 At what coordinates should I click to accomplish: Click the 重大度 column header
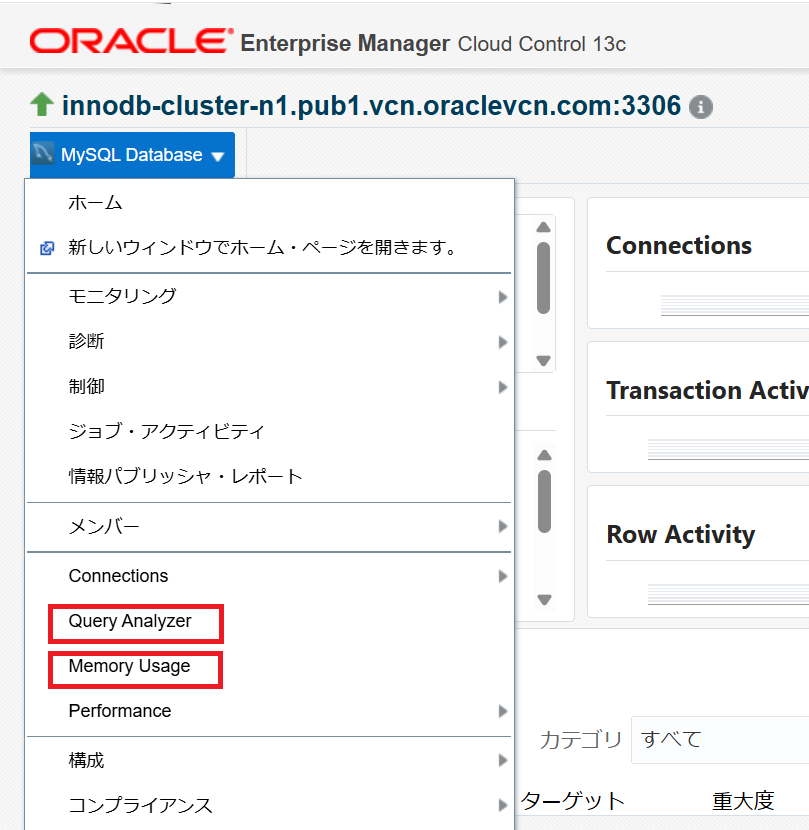(x=743, y=801)
